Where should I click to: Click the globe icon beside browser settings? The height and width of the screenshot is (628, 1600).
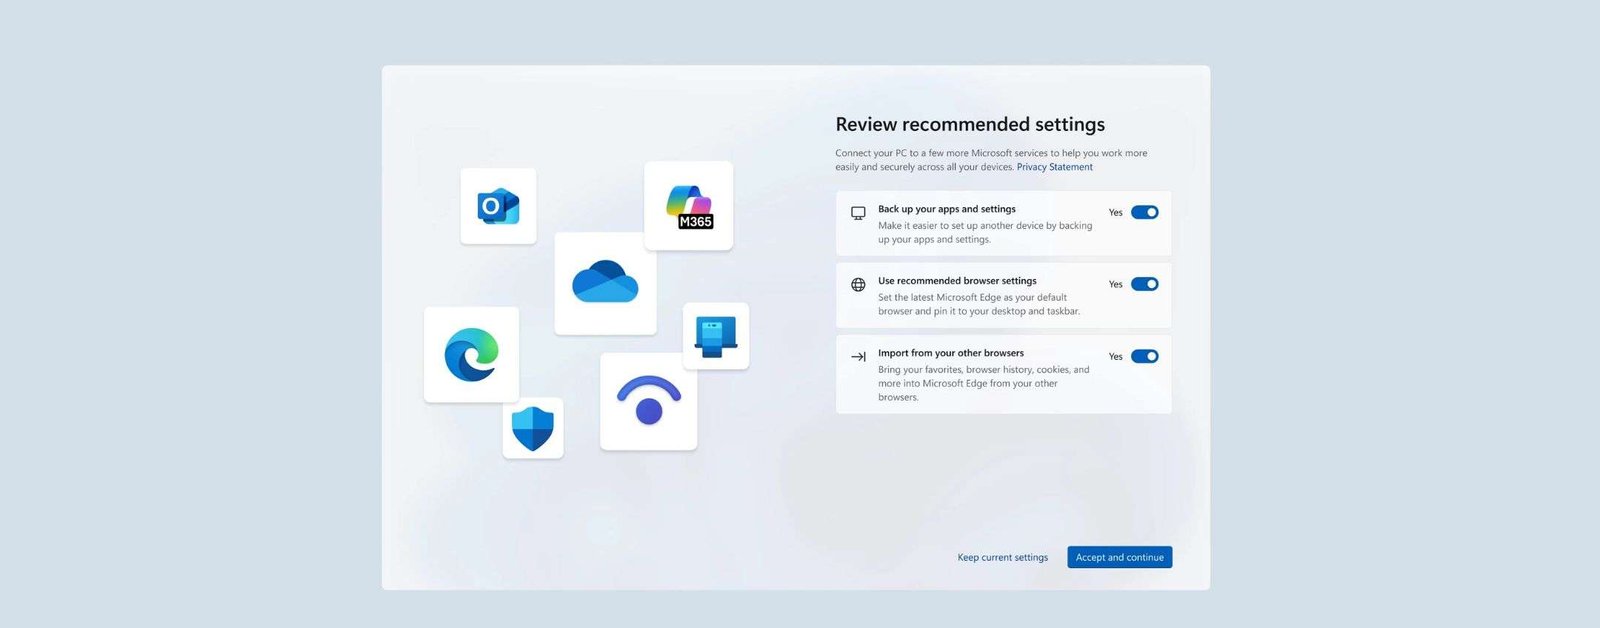pos(858,285)
